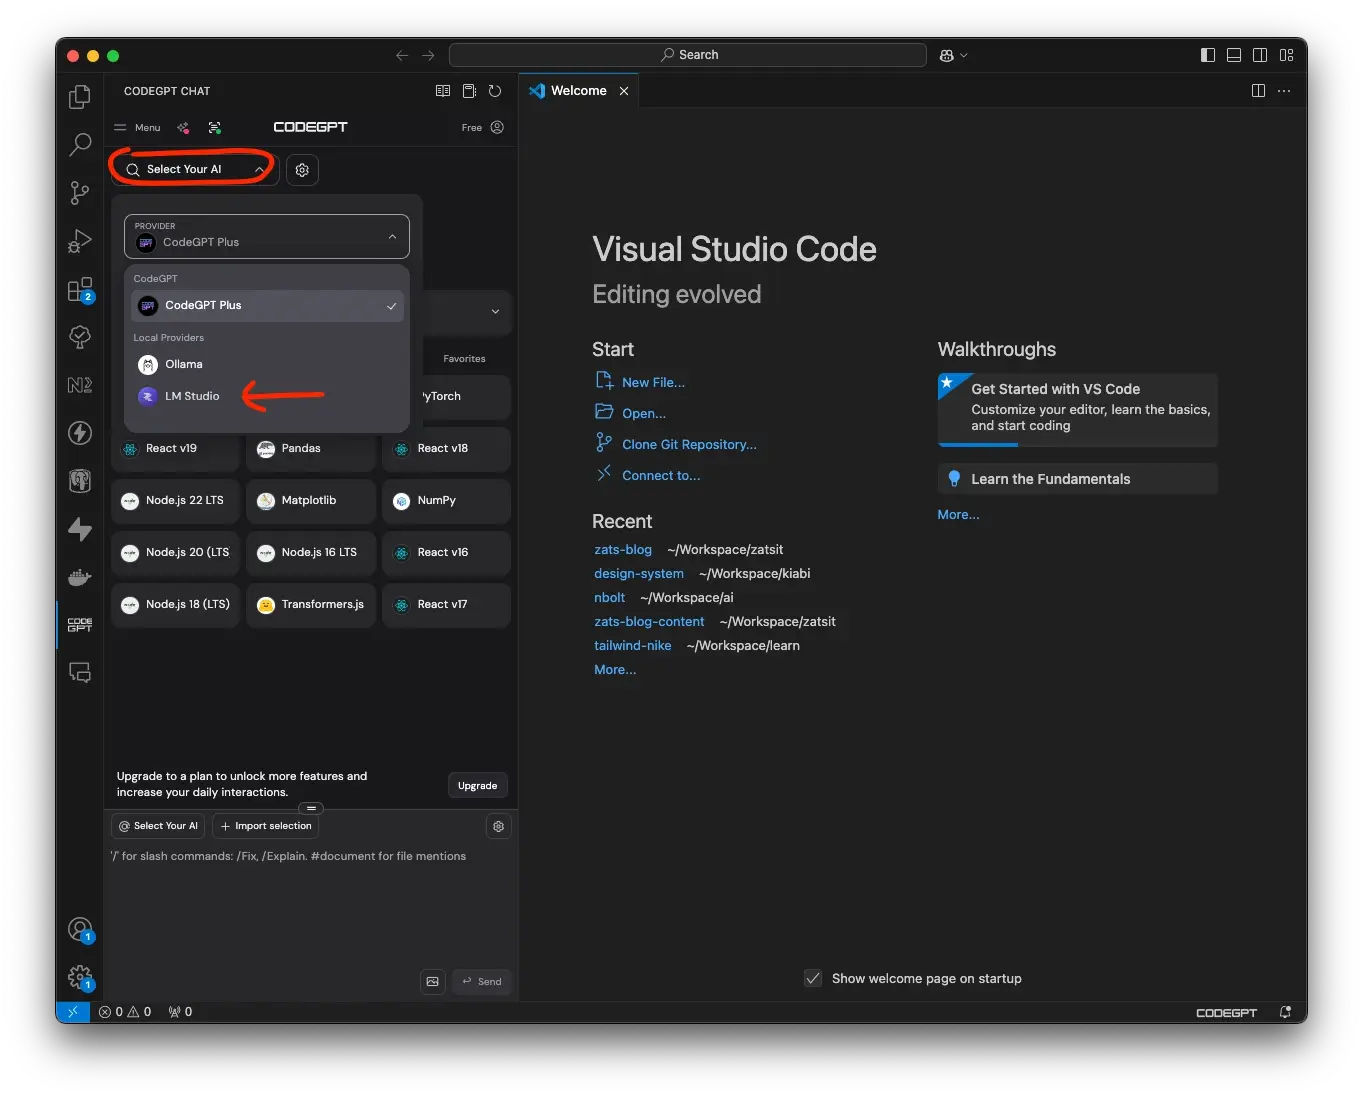Open Customize Layout icon
Viewport: 1363px width, 1097px height.
(1286, 55)
